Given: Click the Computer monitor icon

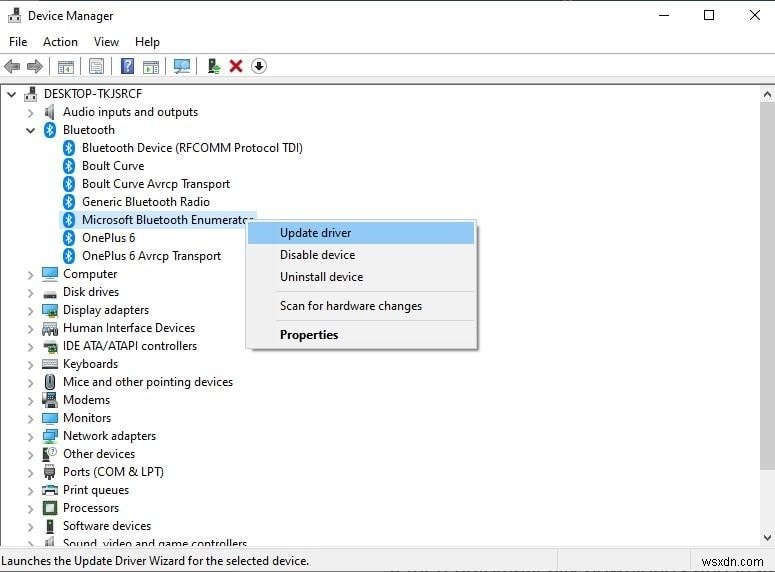Looking at the screenshot, I should click(50, 274).
